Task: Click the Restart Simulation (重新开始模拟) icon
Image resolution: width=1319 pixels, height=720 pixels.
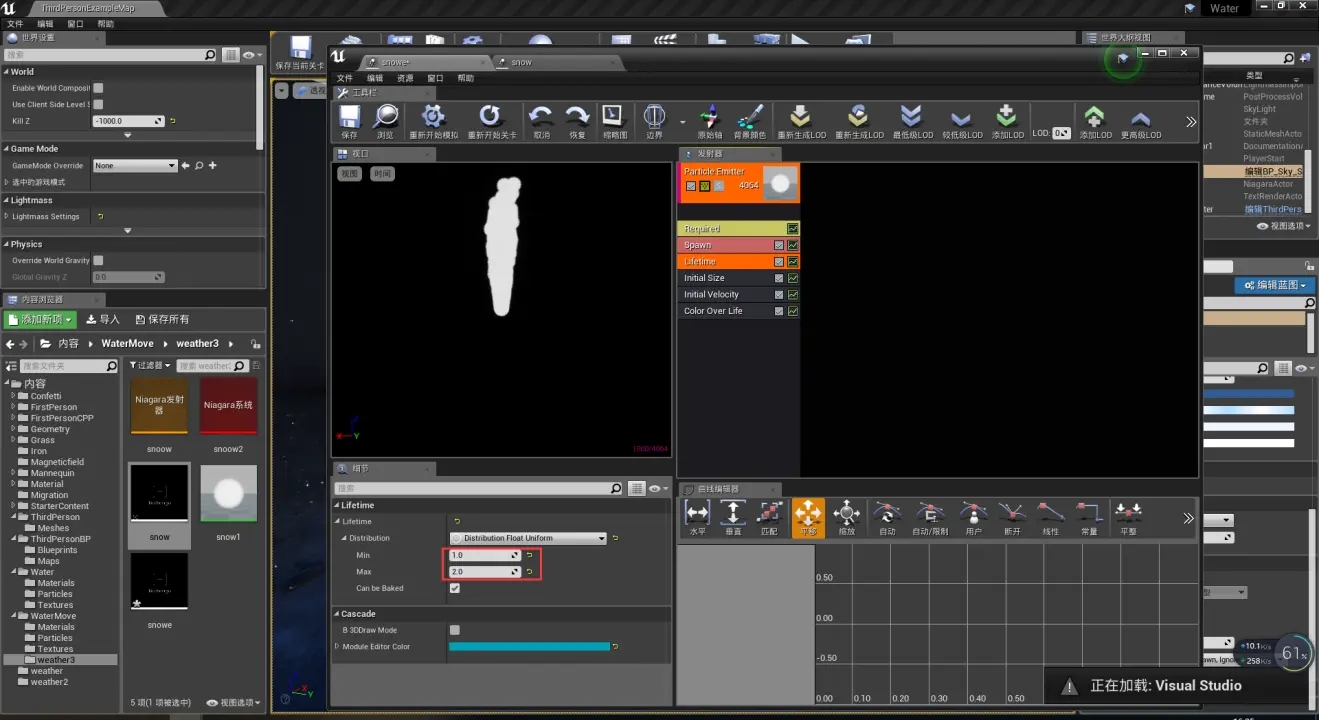Action: click(x=435, y=118)
